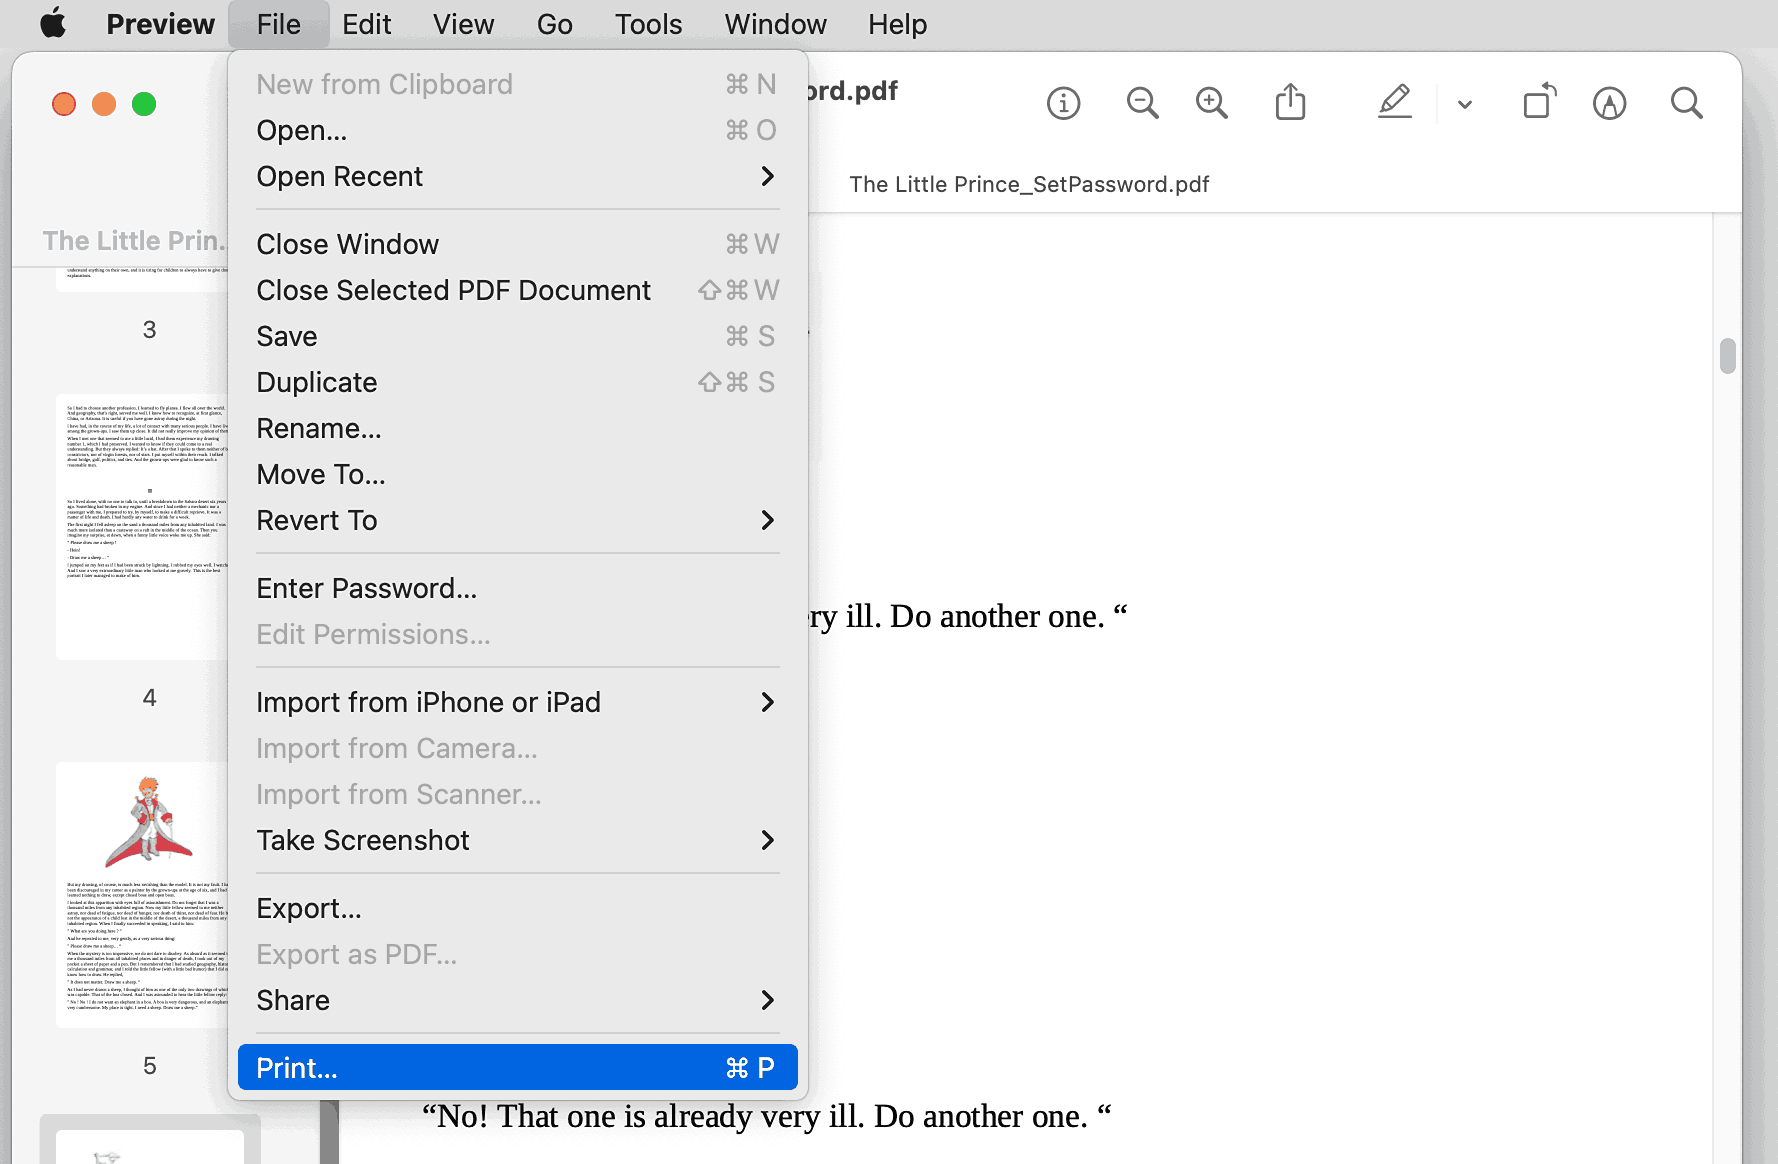The width and height of the screenshot is (1778, 1164).
Task: Click The Little Prince_SetPassword.pdf tab title
Action: pyautogui.click(x=1029, y=184)
